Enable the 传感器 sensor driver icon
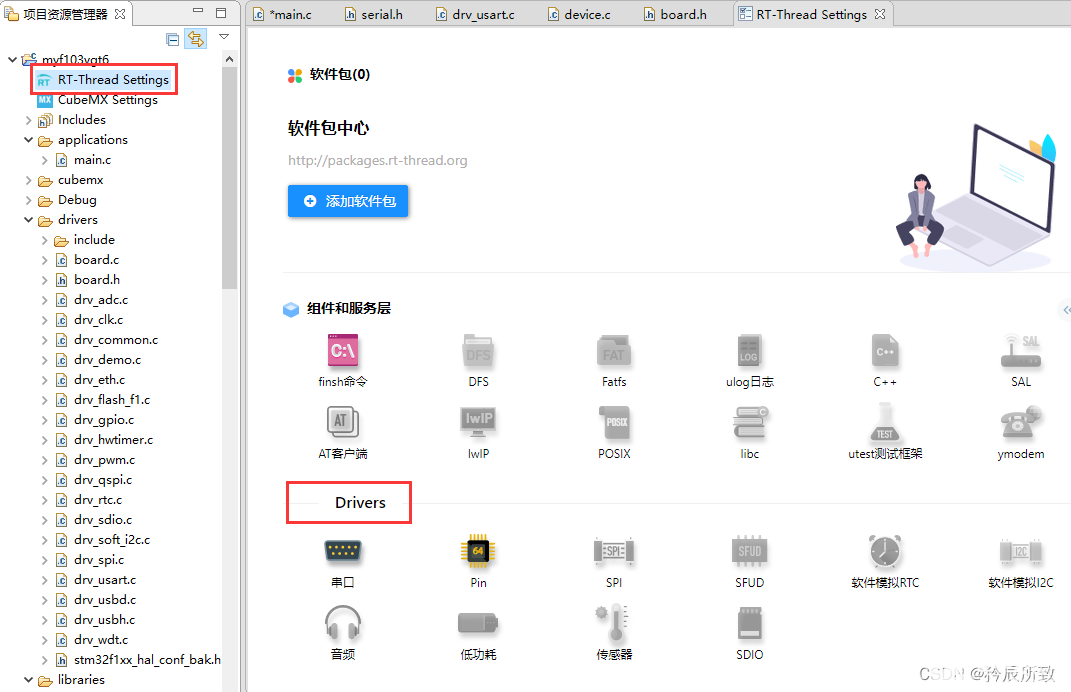Screen dimensions: 1071x692 point(613,623)
